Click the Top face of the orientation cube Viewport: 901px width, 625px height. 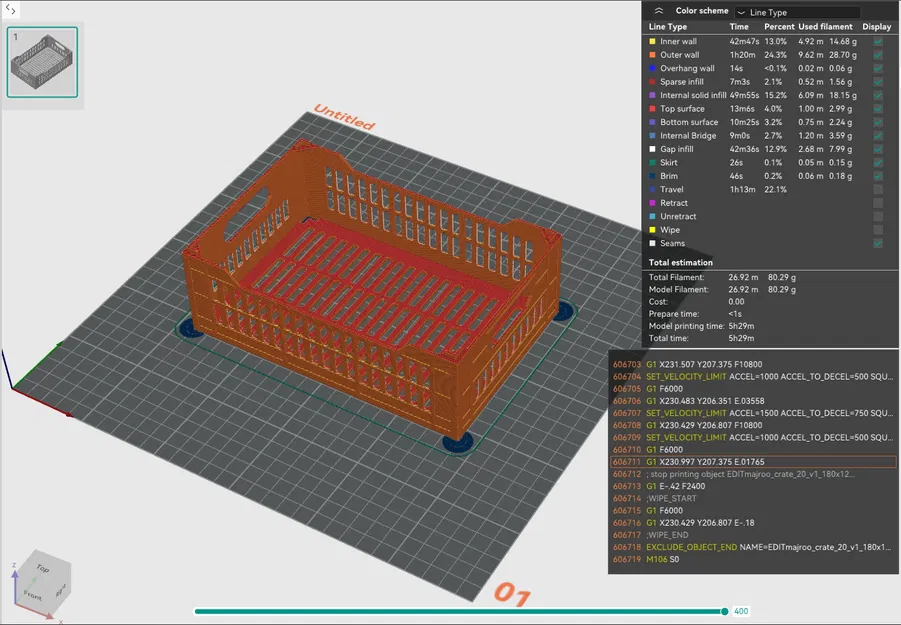pyautogui.click(x=41, y=569)
